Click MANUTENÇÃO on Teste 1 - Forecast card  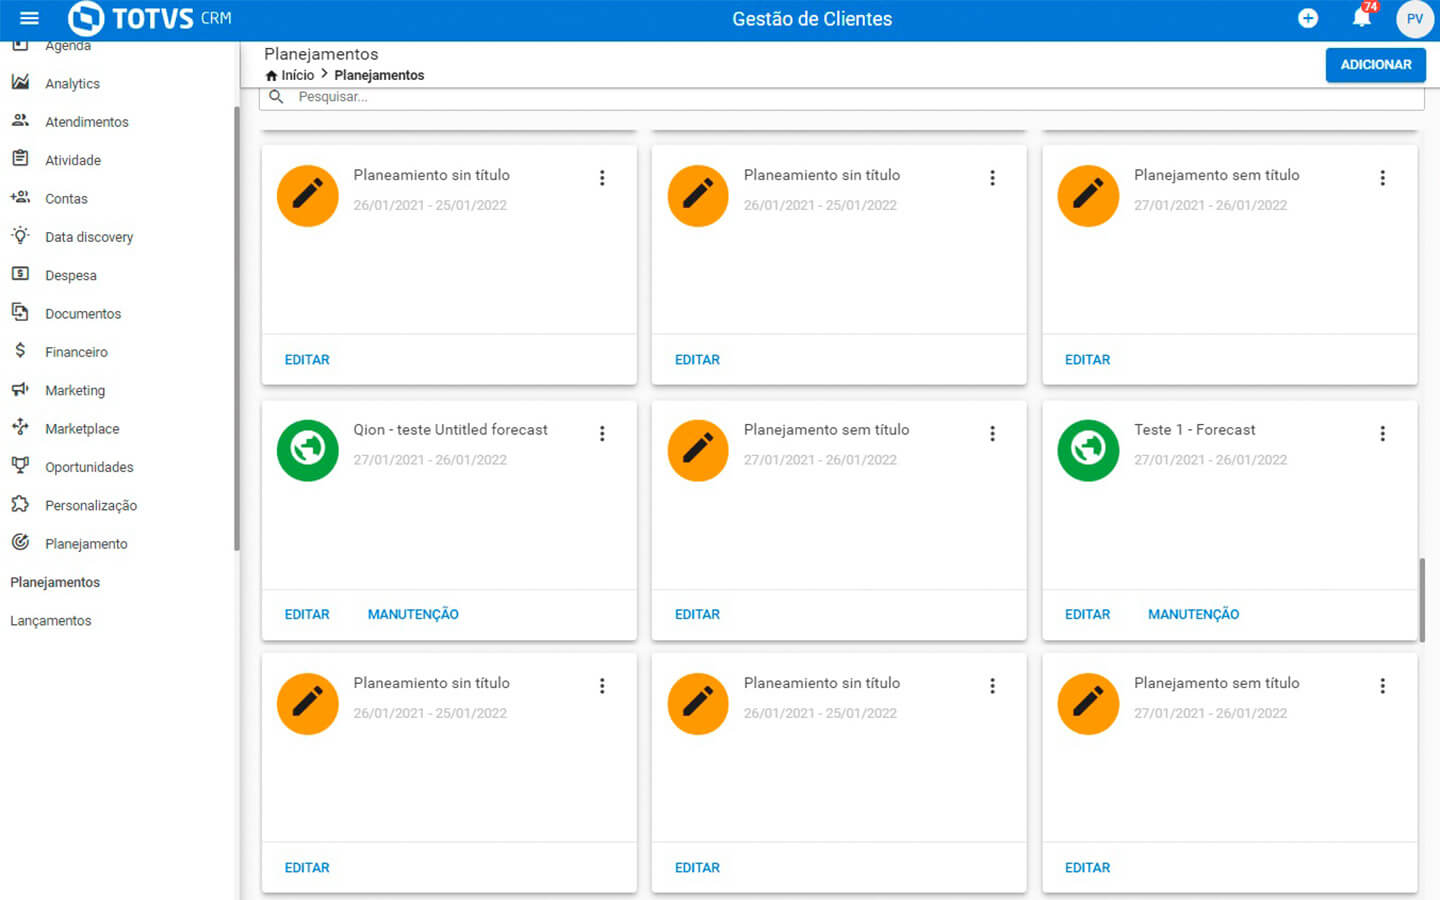[1193, 615]
